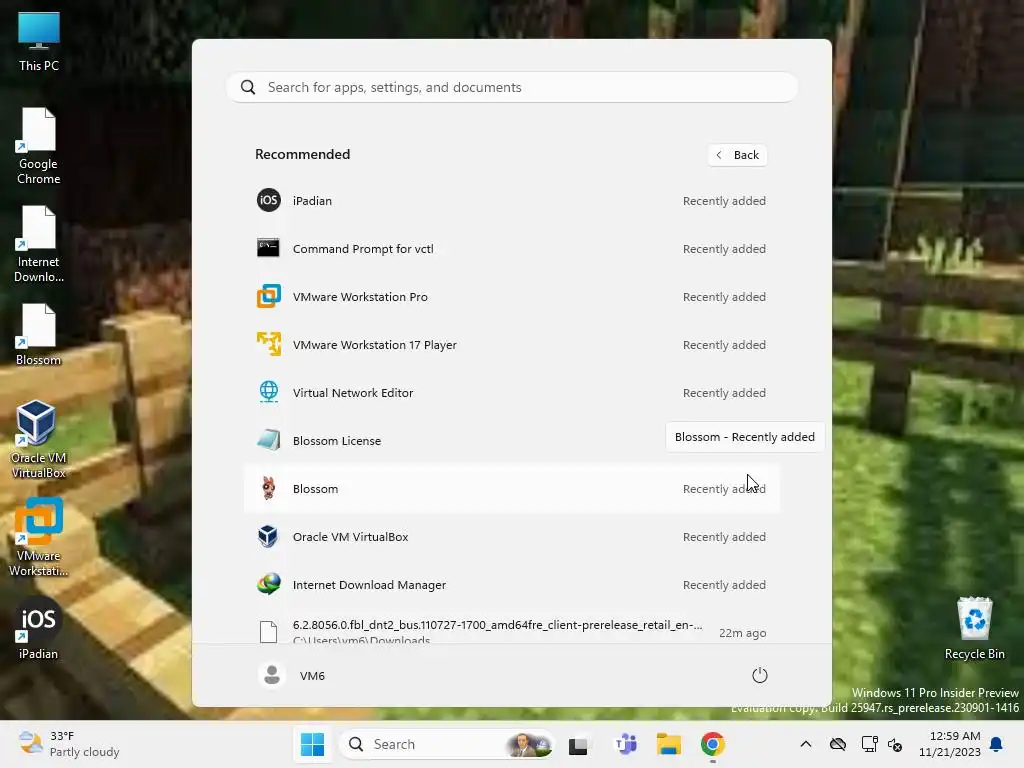
Task: Launch VMware Workstation Pro from the Recommended list
Action: [511, 296]
